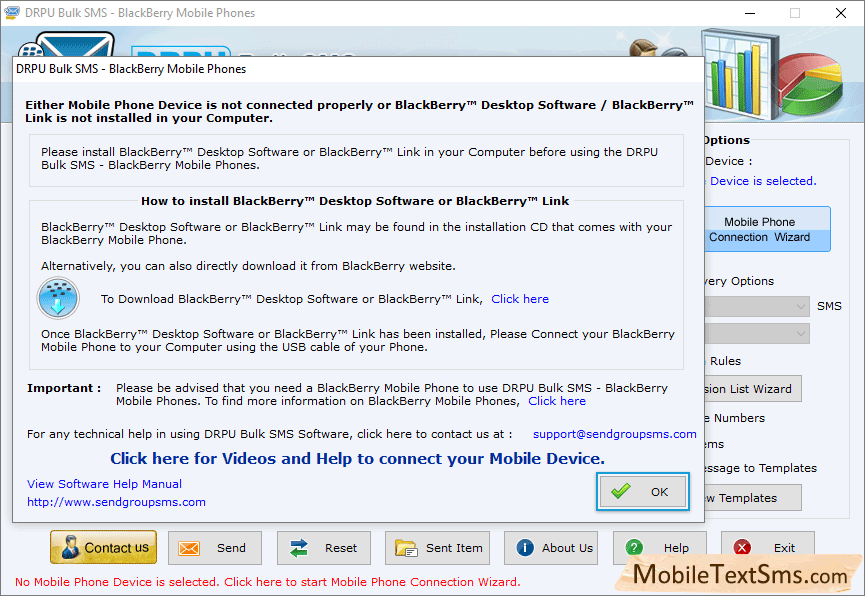Click the bar and pie chart graphic
Viewport: 865px width, 596px height.
click(772, 74)
